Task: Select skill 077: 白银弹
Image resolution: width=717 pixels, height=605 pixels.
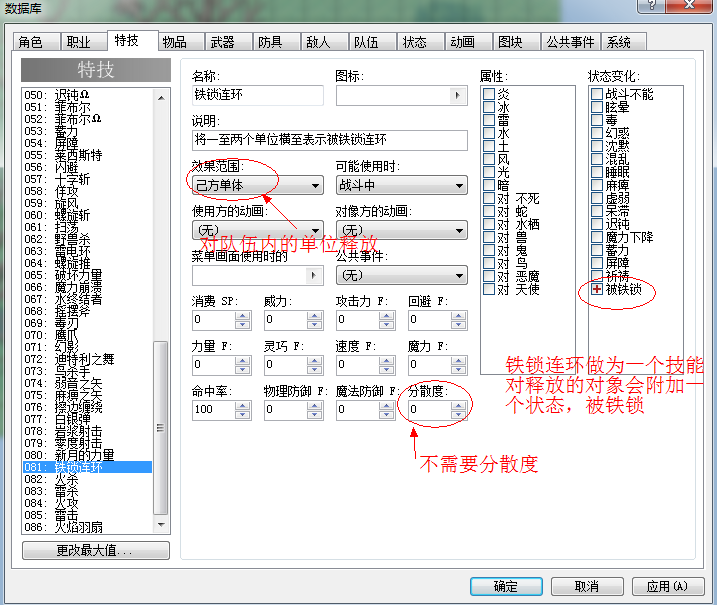Action: [87, 419]
